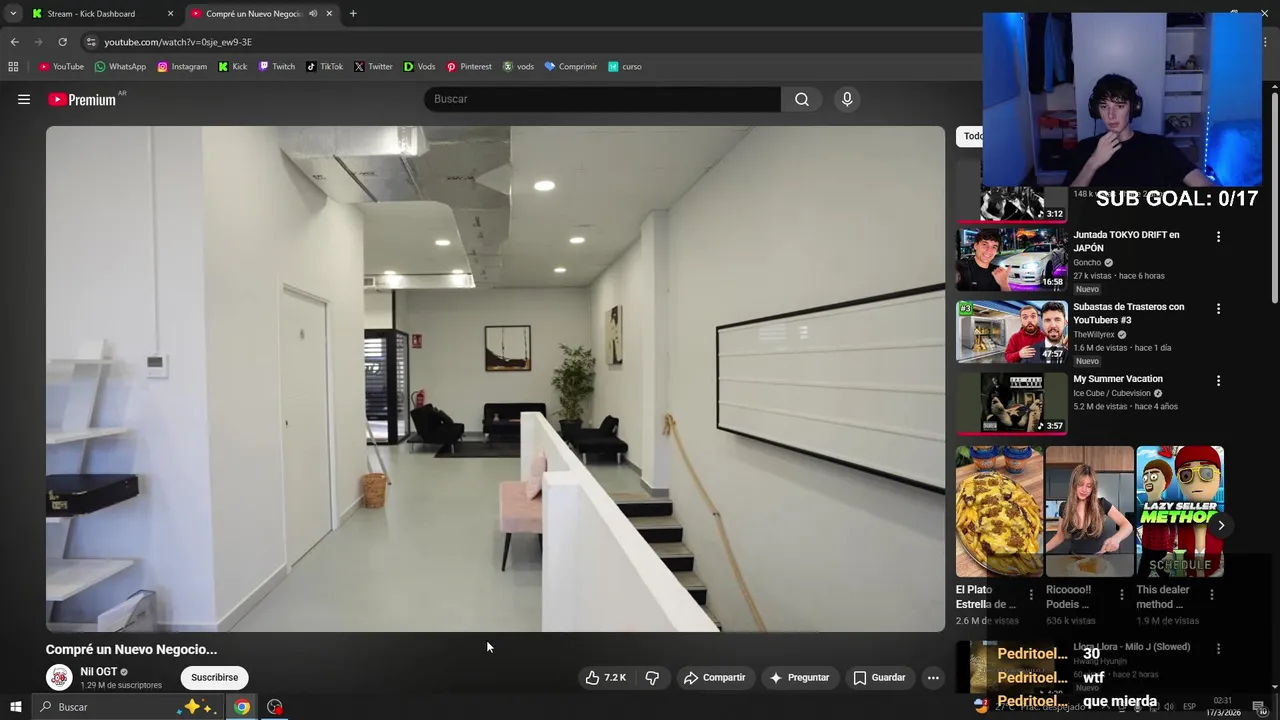Viewport: 1280px width, 720px height.
Task: Click the search magnifier button
Action: pos(802,99)
